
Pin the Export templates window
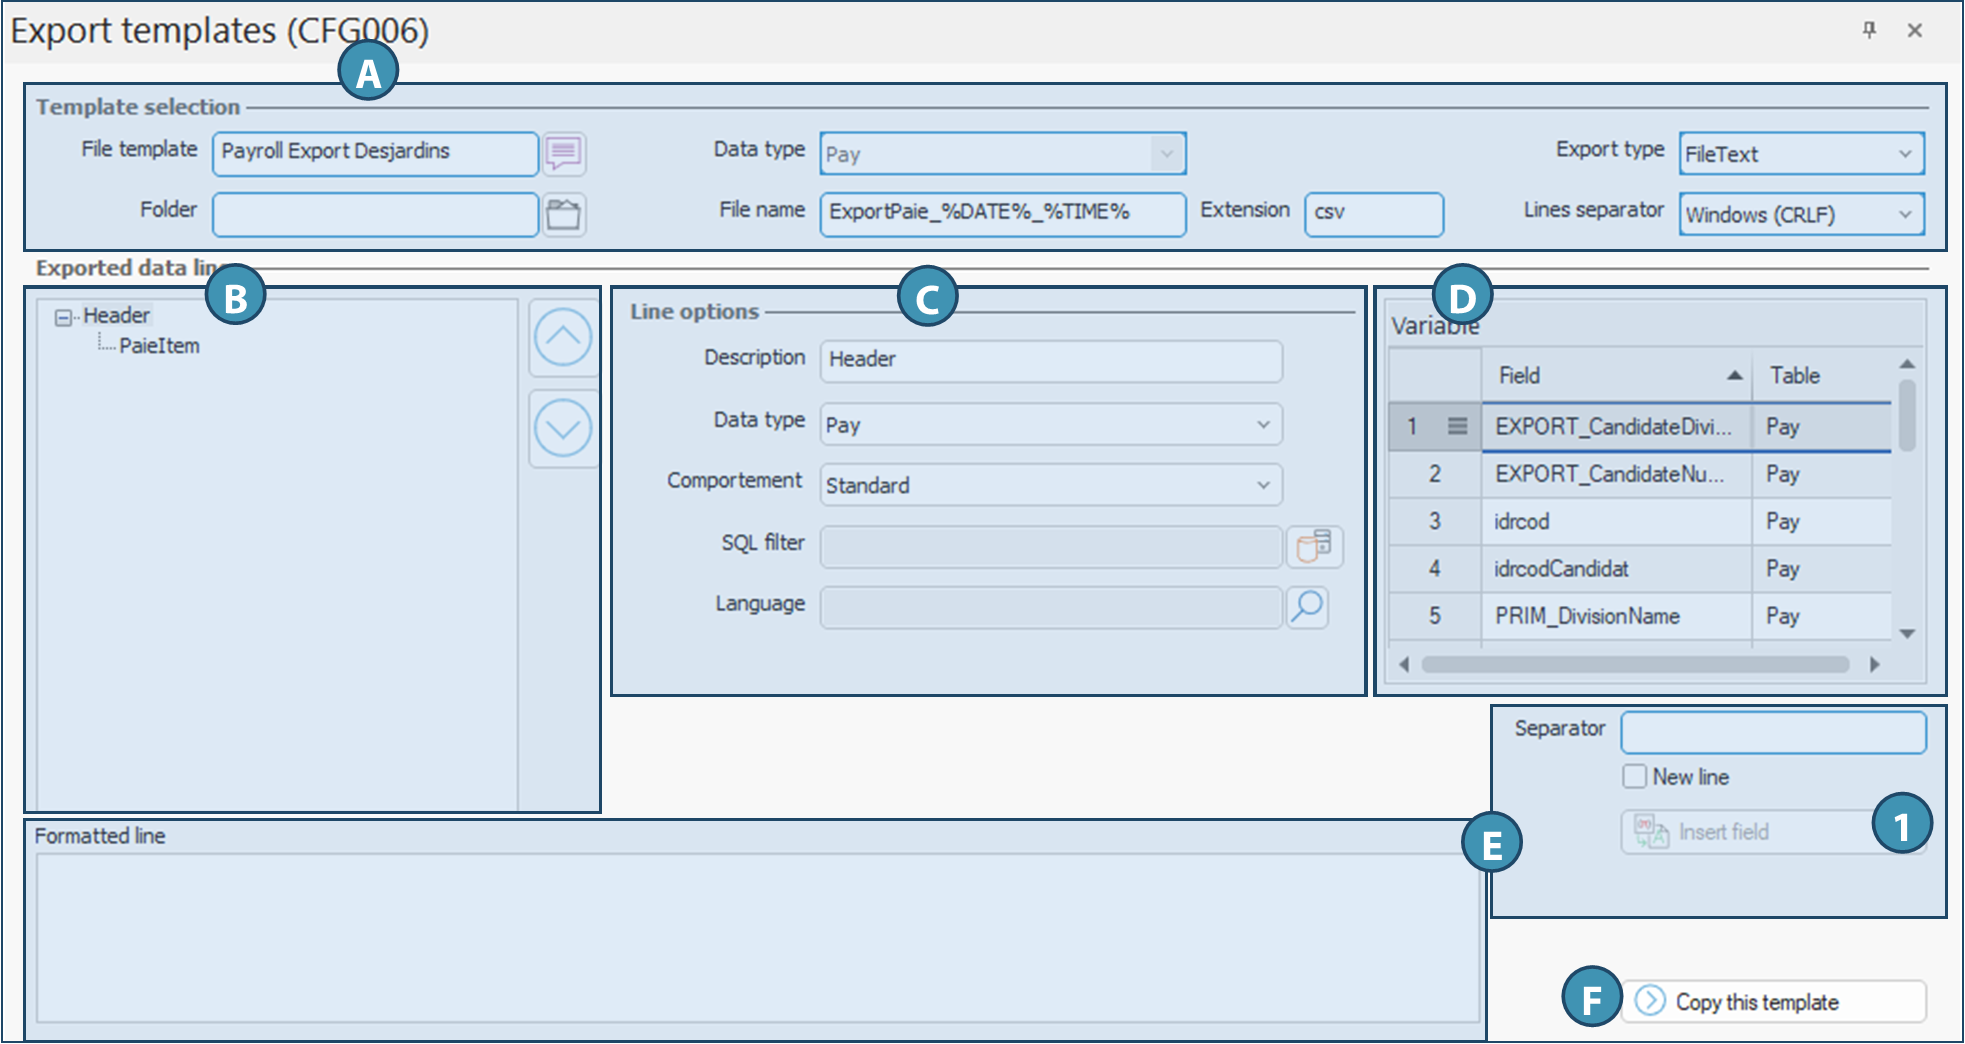point(1868,30)
